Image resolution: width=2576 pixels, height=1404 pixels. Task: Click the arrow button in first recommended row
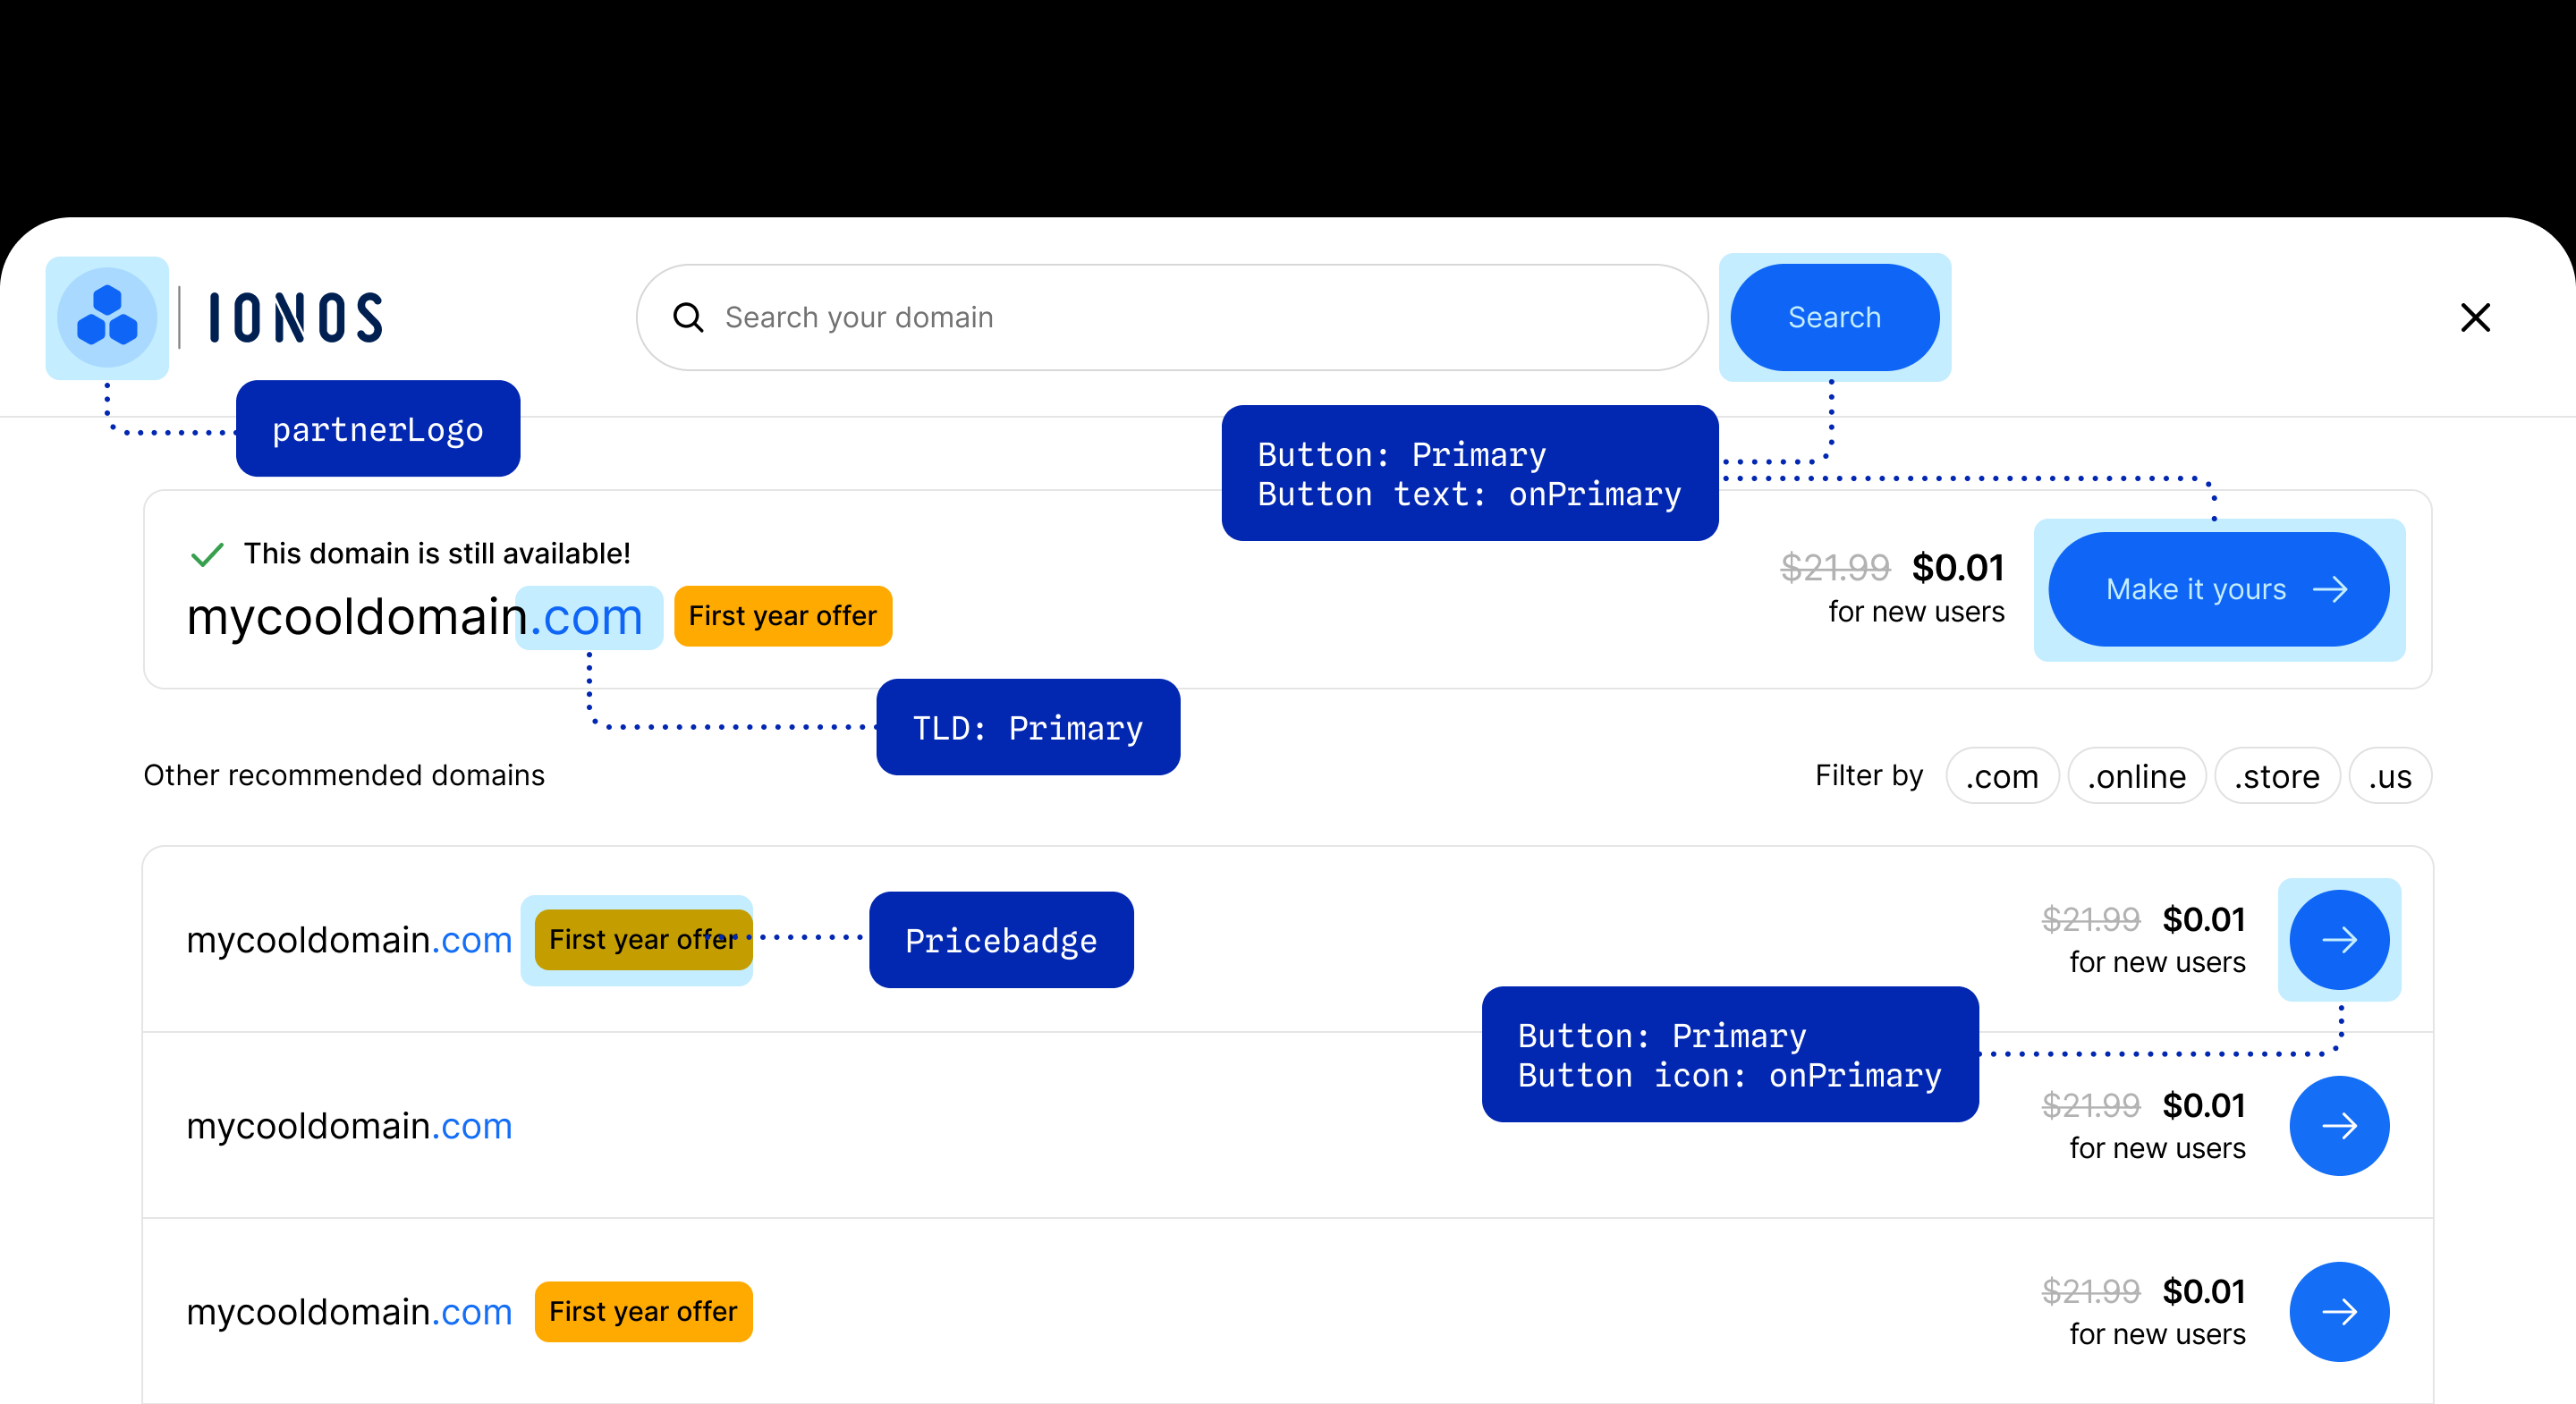pos(2338,939)
